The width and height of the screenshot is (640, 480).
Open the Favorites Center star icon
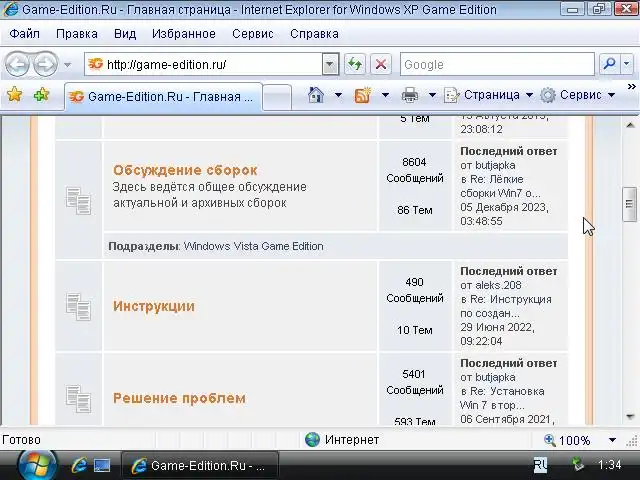(14, 95)
